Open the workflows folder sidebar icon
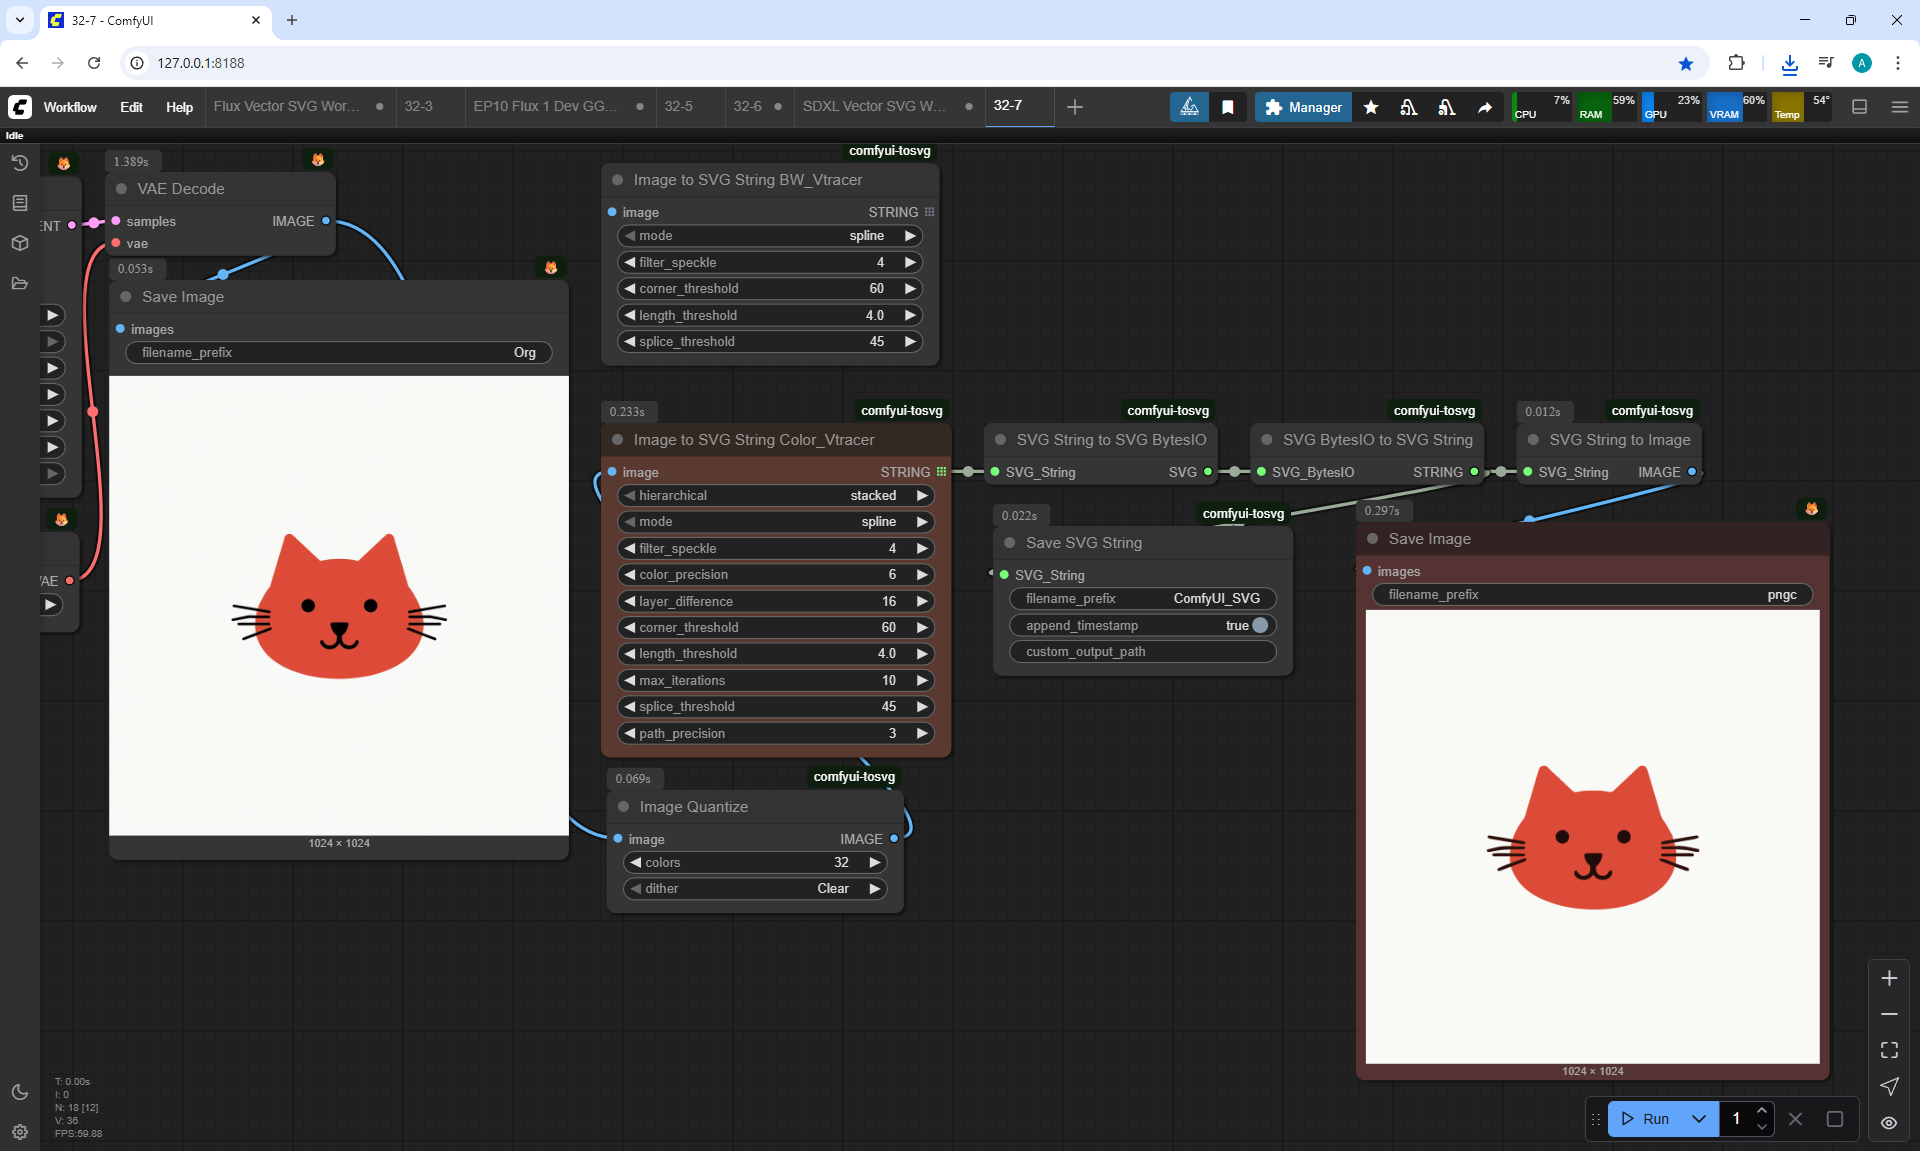This screenshot has height=1151, width=1920. coord(19,283)
